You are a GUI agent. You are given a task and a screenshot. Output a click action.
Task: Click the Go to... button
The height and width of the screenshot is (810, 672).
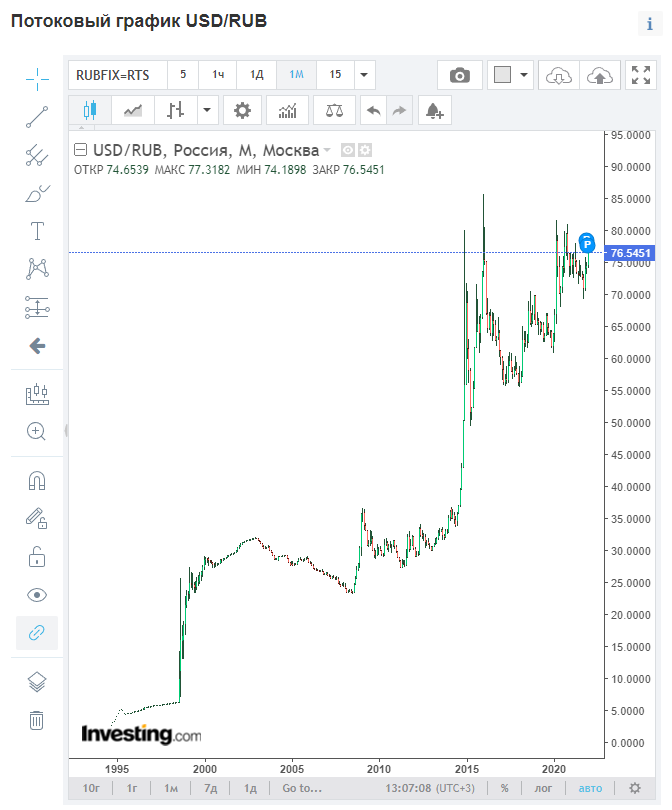pos(302,788)
